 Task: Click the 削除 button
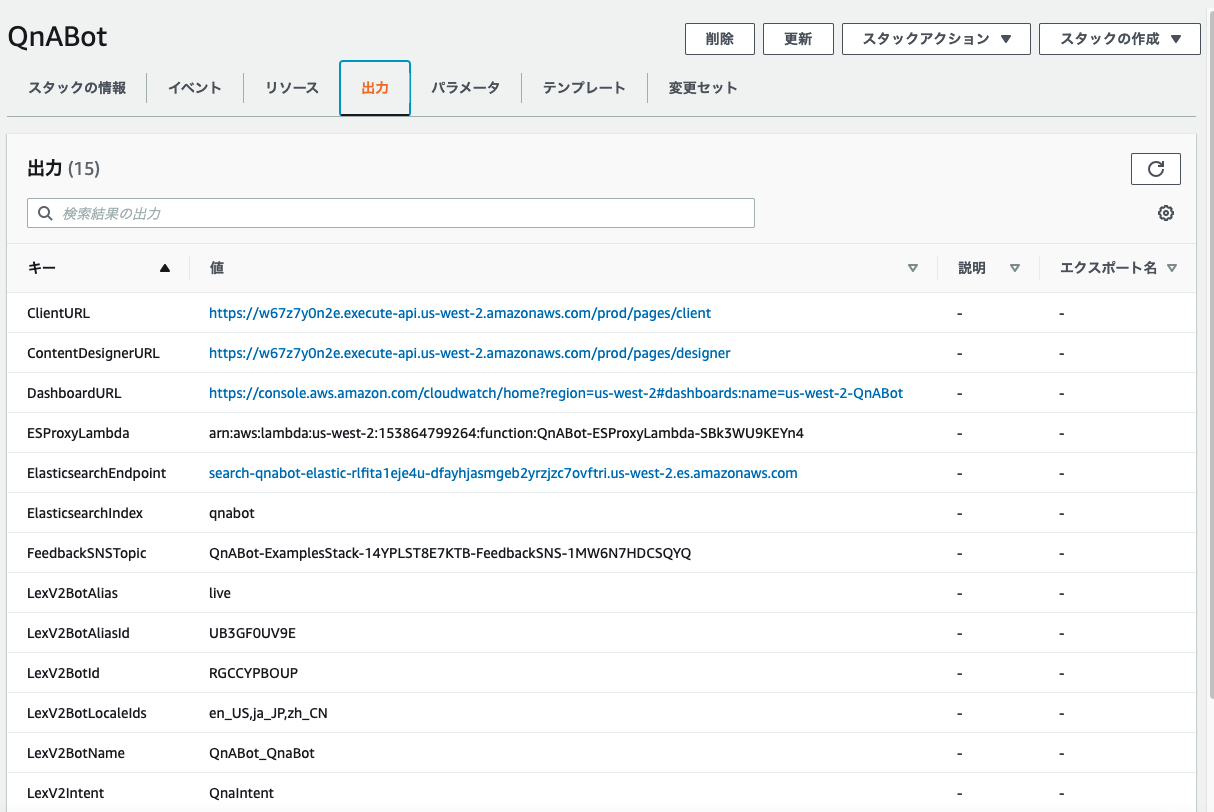pos(719,39)
